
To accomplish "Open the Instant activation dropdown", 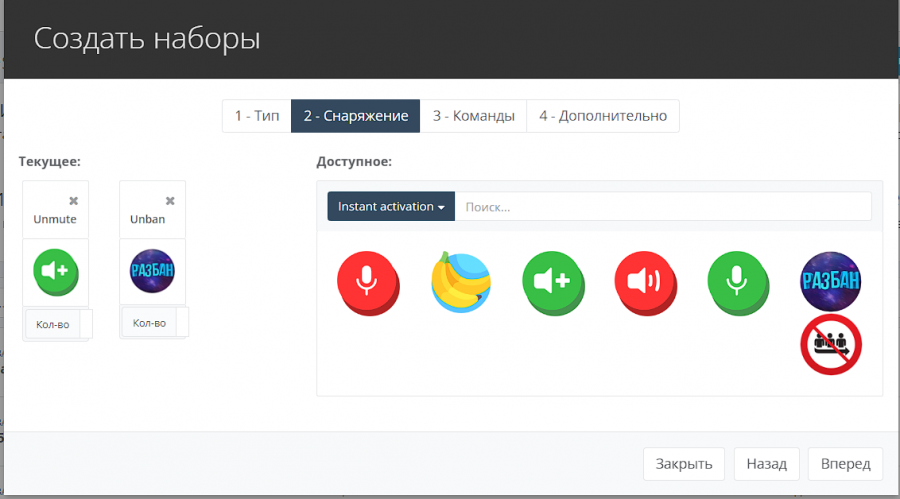I will (390, 207).
